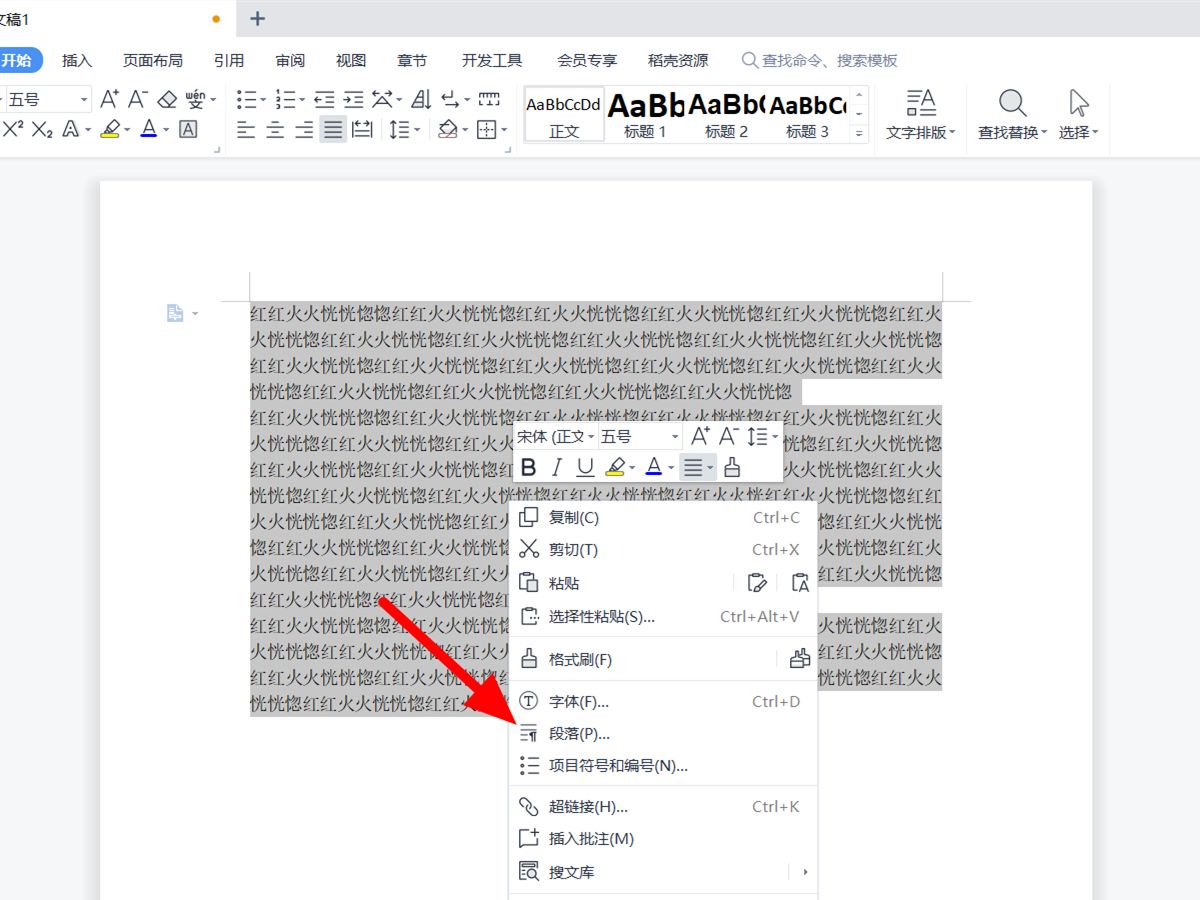Image resolution: width=1200 pixels, height=900 pixels.
Task: Sort text with the A-Z sort icon
Action: tap(421, 99)
